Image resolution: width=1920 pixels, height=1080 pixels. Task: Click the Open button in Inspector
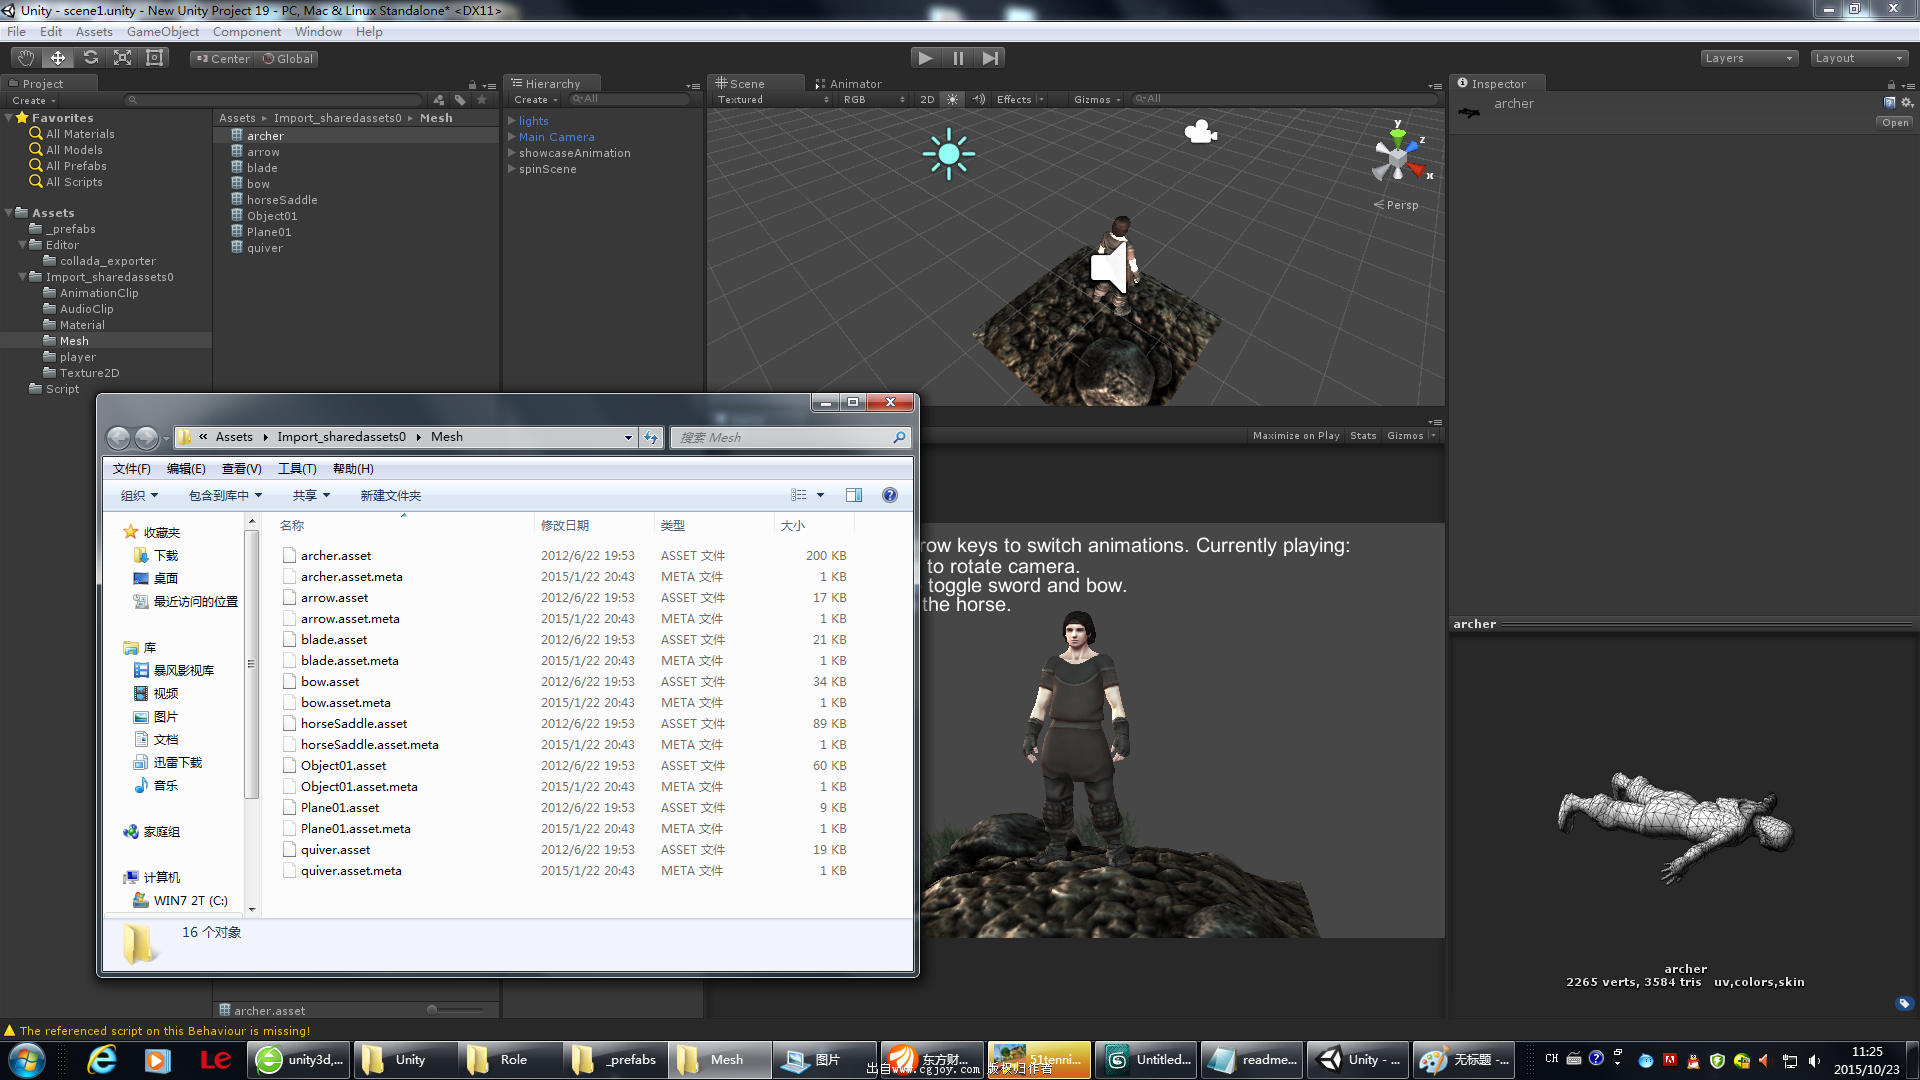coord(1895,123)
